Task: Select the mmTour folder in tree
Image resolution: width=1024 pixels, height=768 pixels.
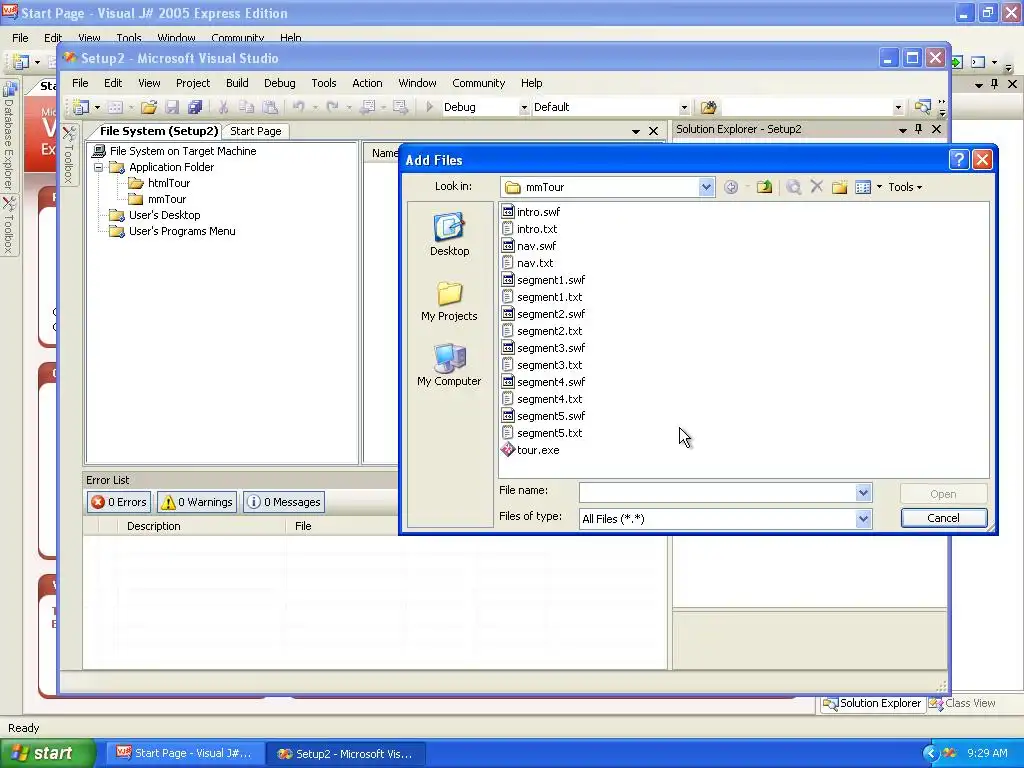Action: pyautogui.click(x=158, y=199)
